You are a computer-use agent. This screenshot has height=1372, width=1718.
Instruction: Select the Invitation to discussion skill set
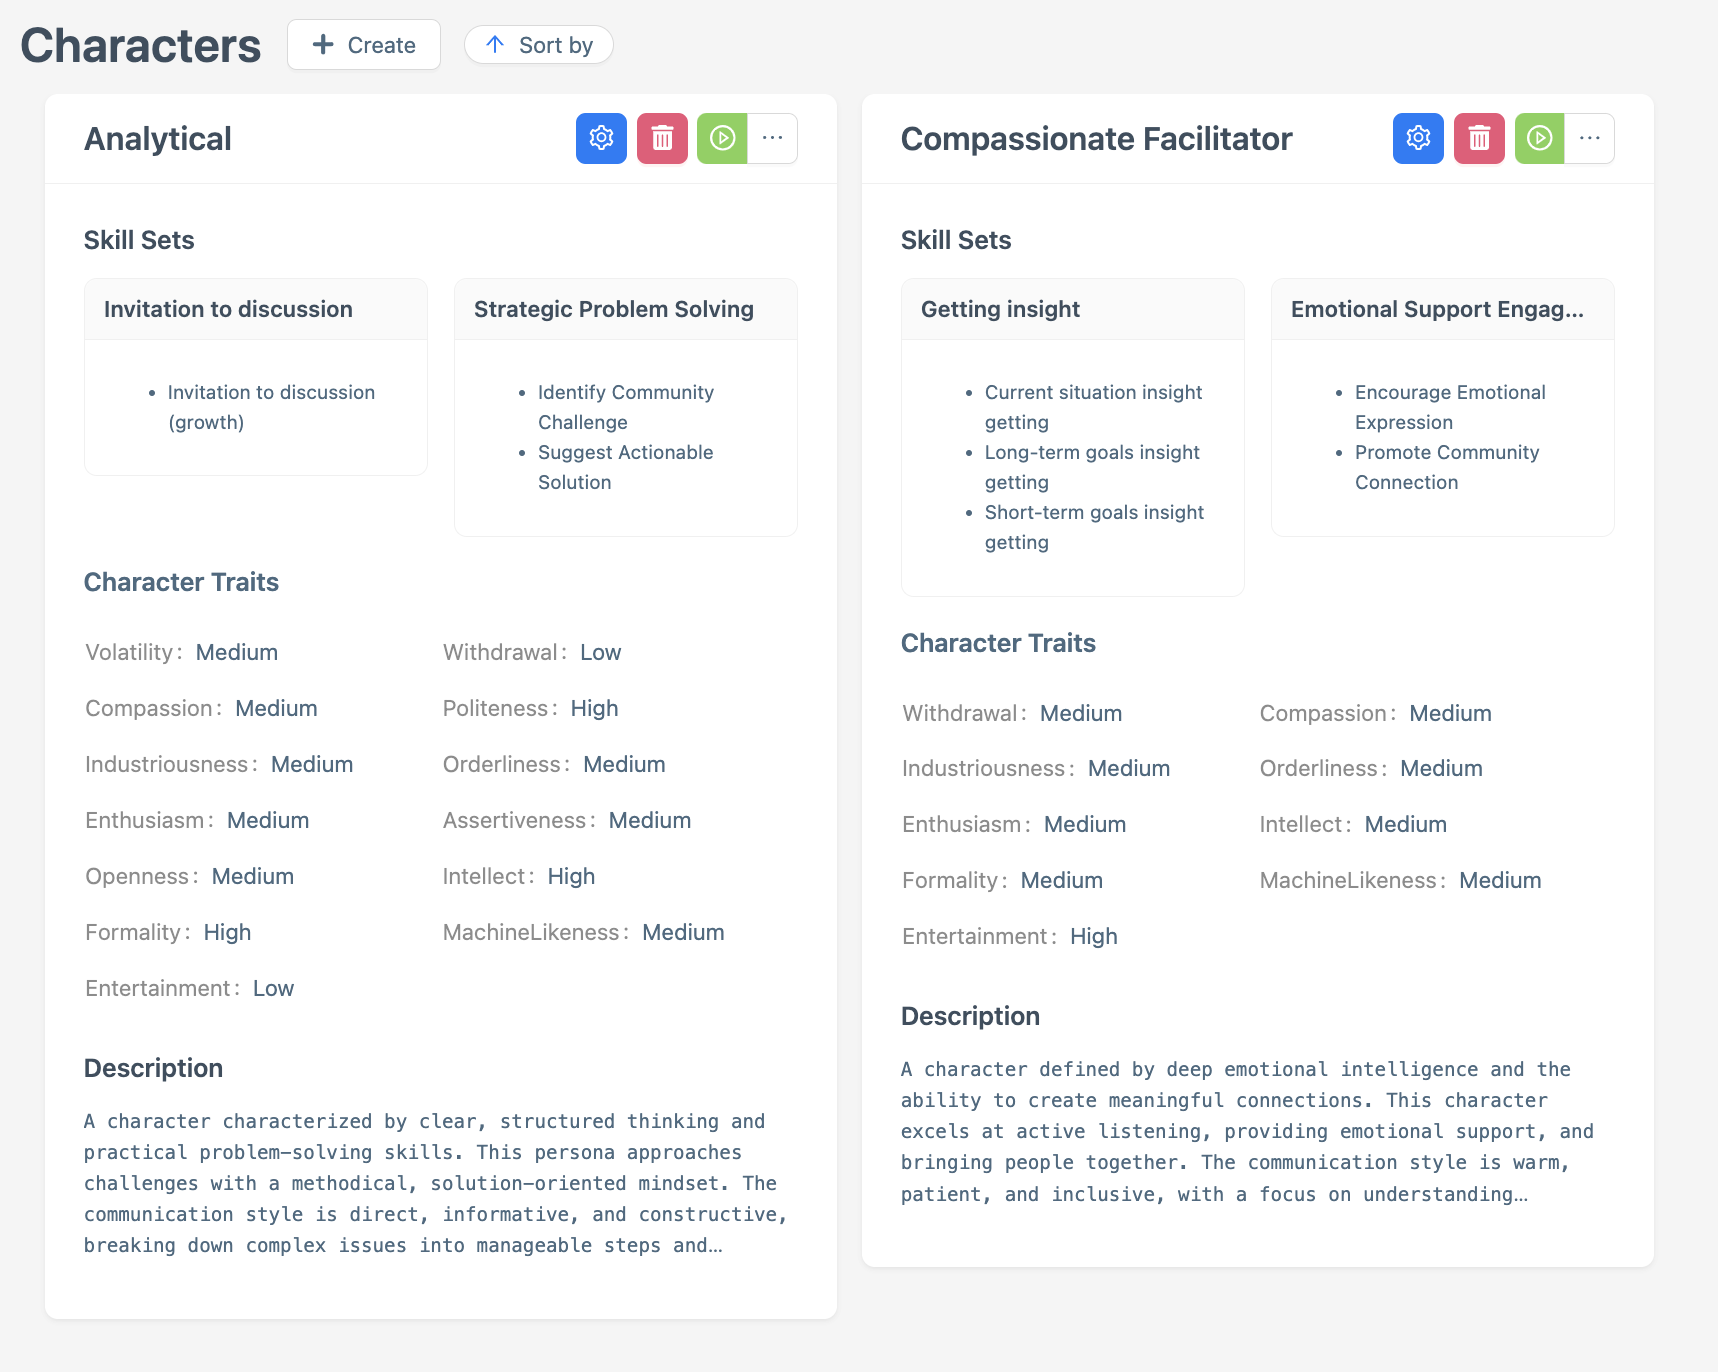(x=228, y=309)
